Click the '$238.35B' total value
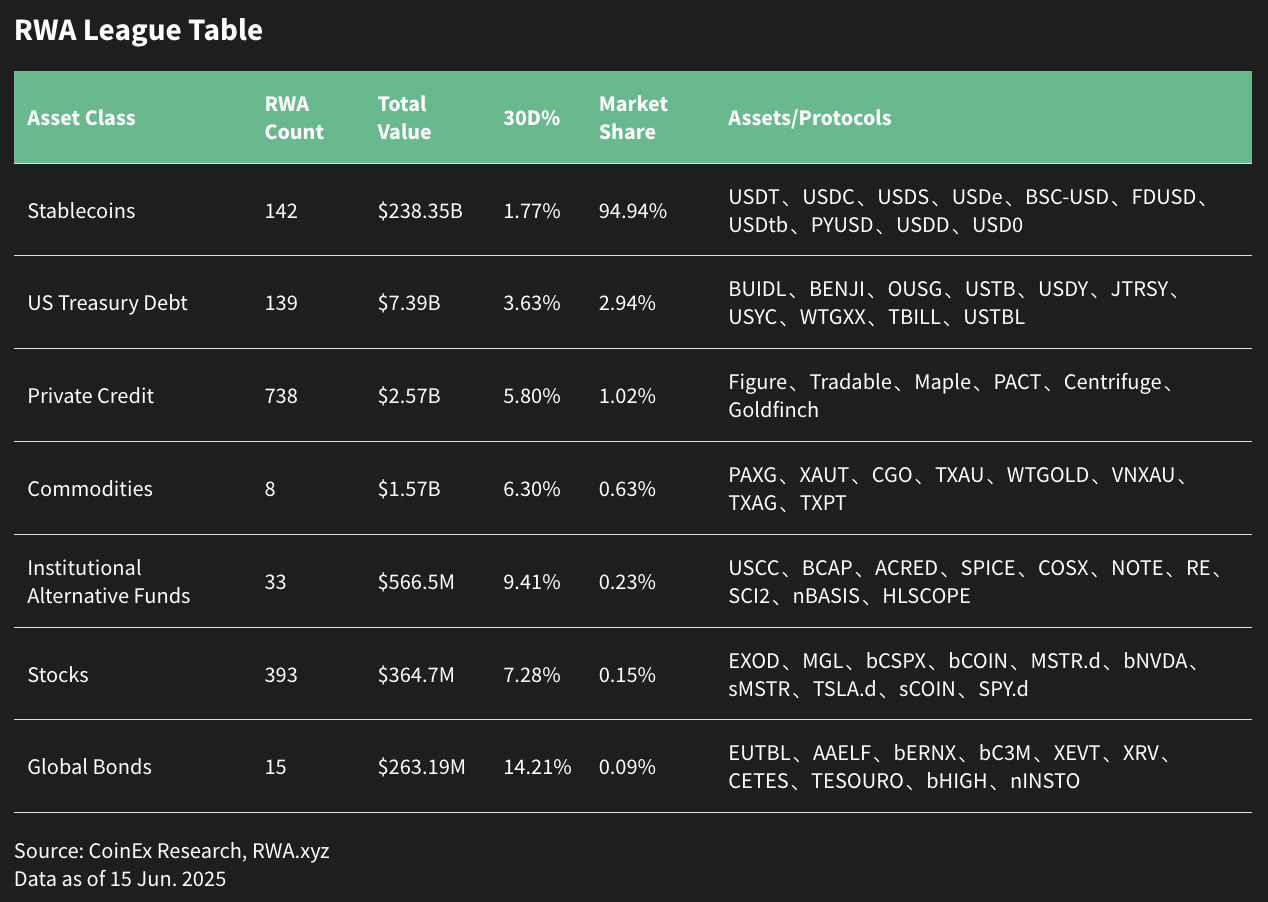Image resolution: width=1268 pixels, height=902 pixels. 420,211
